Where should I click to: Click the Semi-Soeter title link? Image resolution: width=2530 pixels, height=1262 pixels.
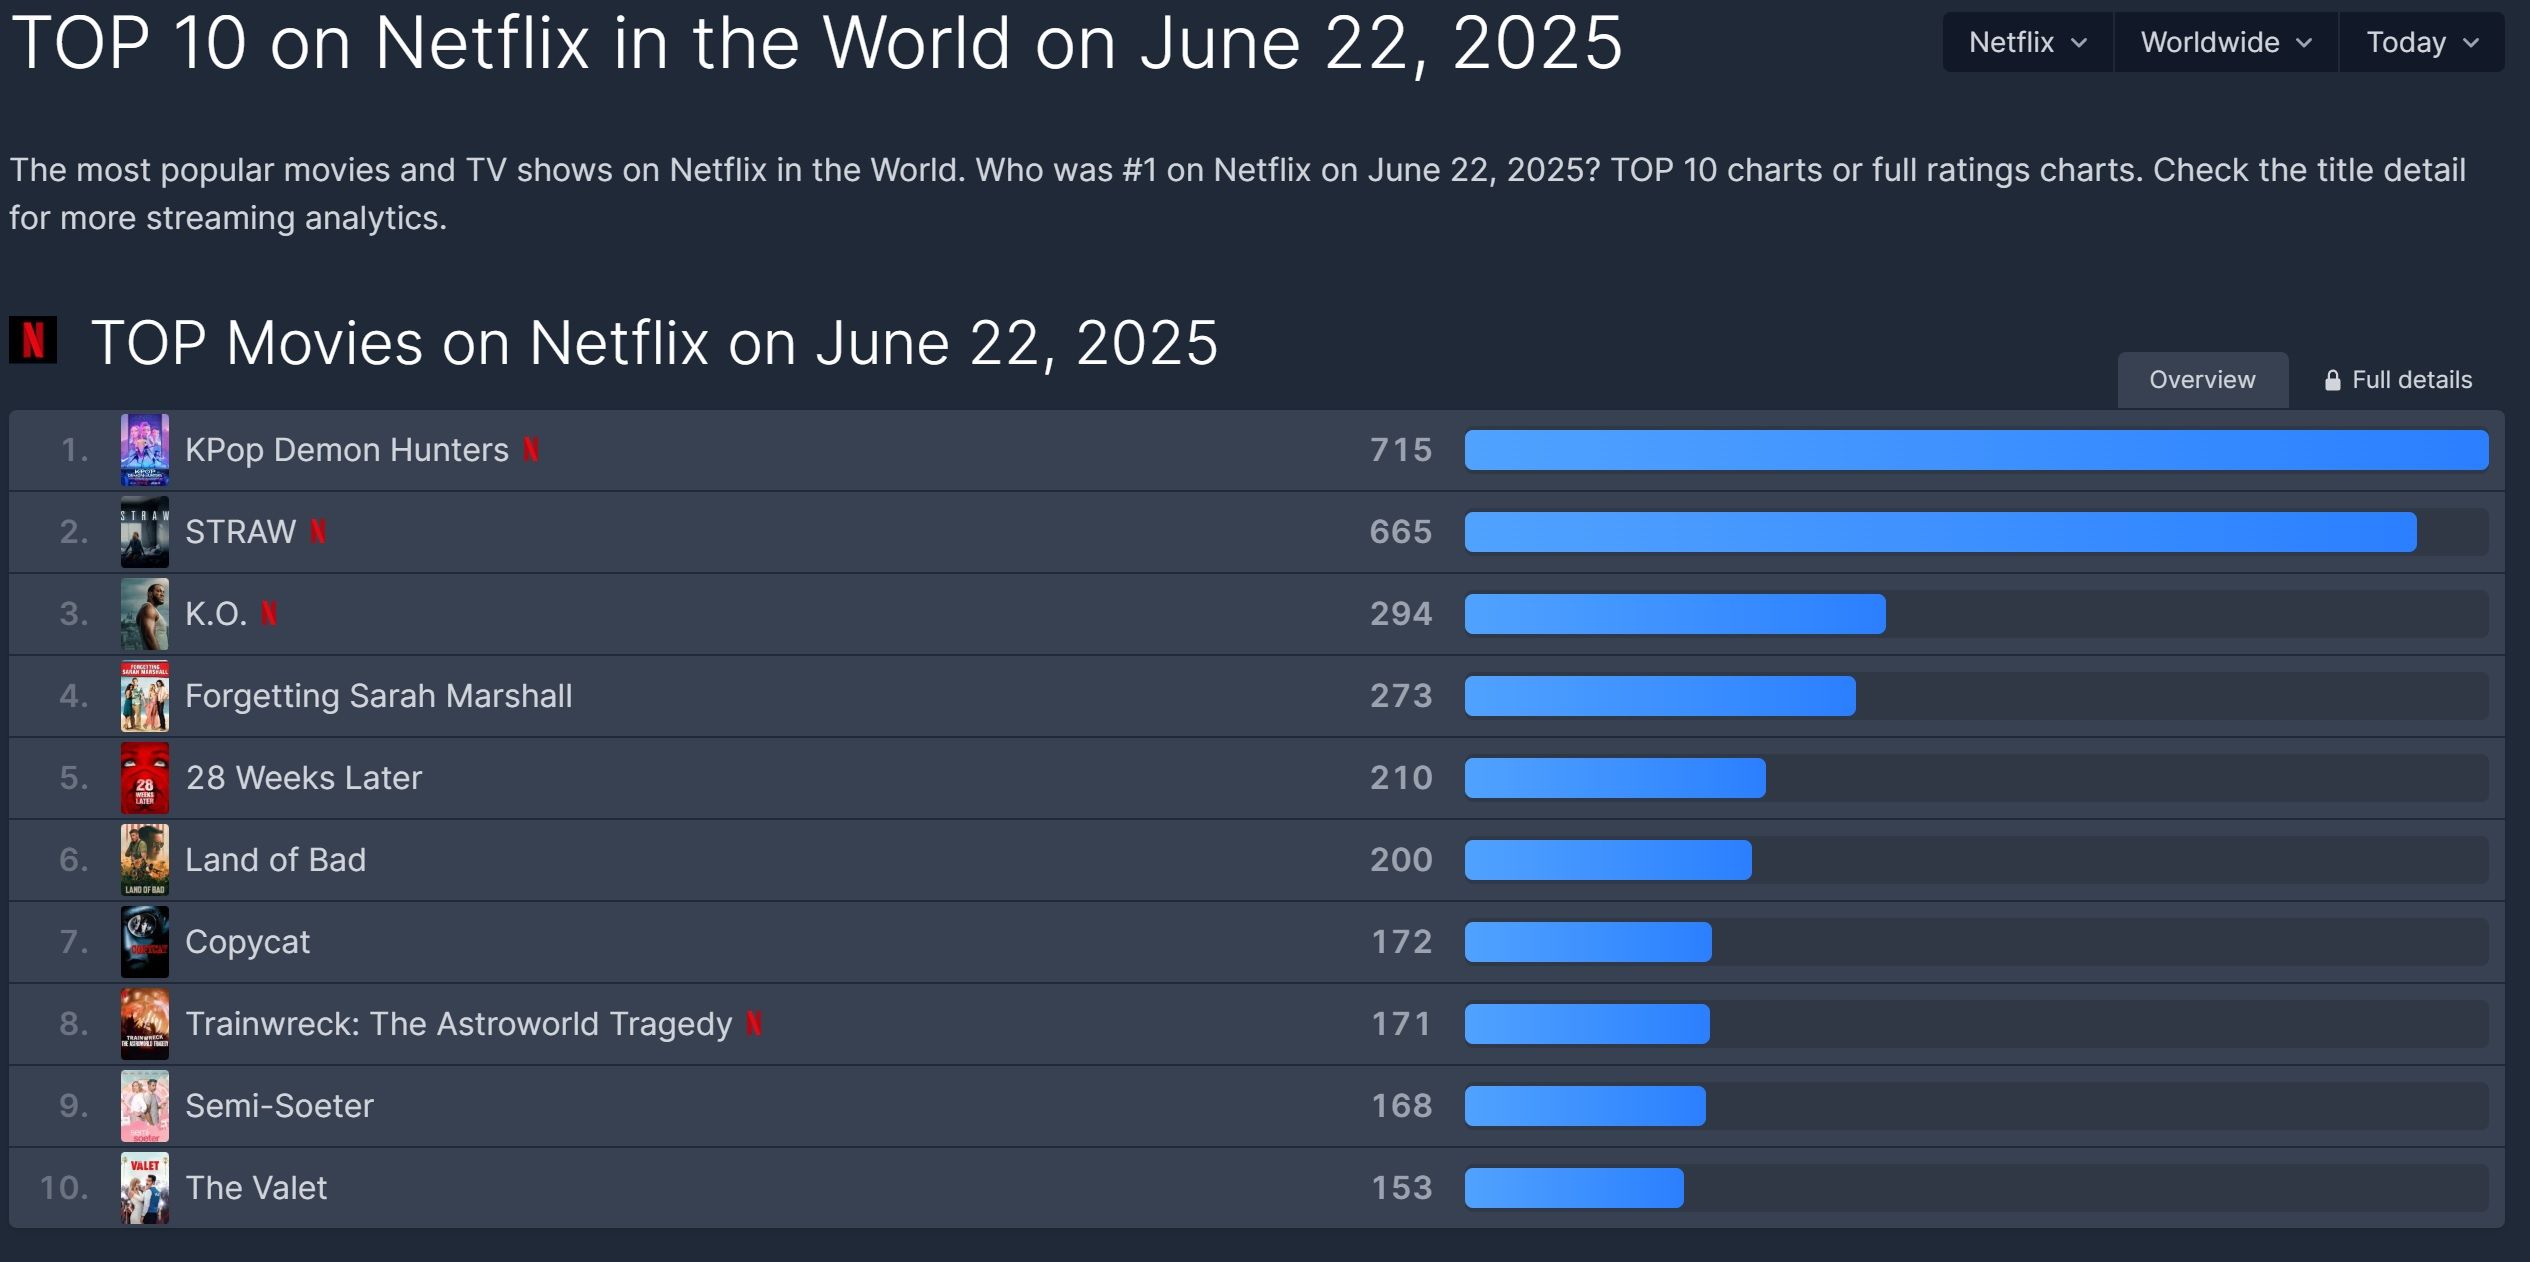[x=279, y=1106]
